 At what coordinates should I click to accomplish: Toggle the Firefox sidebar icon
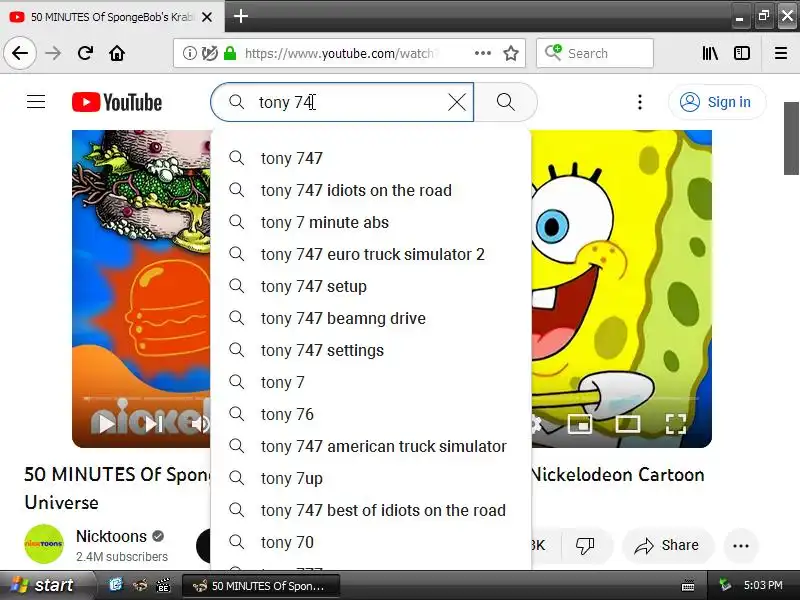(742, 53)
